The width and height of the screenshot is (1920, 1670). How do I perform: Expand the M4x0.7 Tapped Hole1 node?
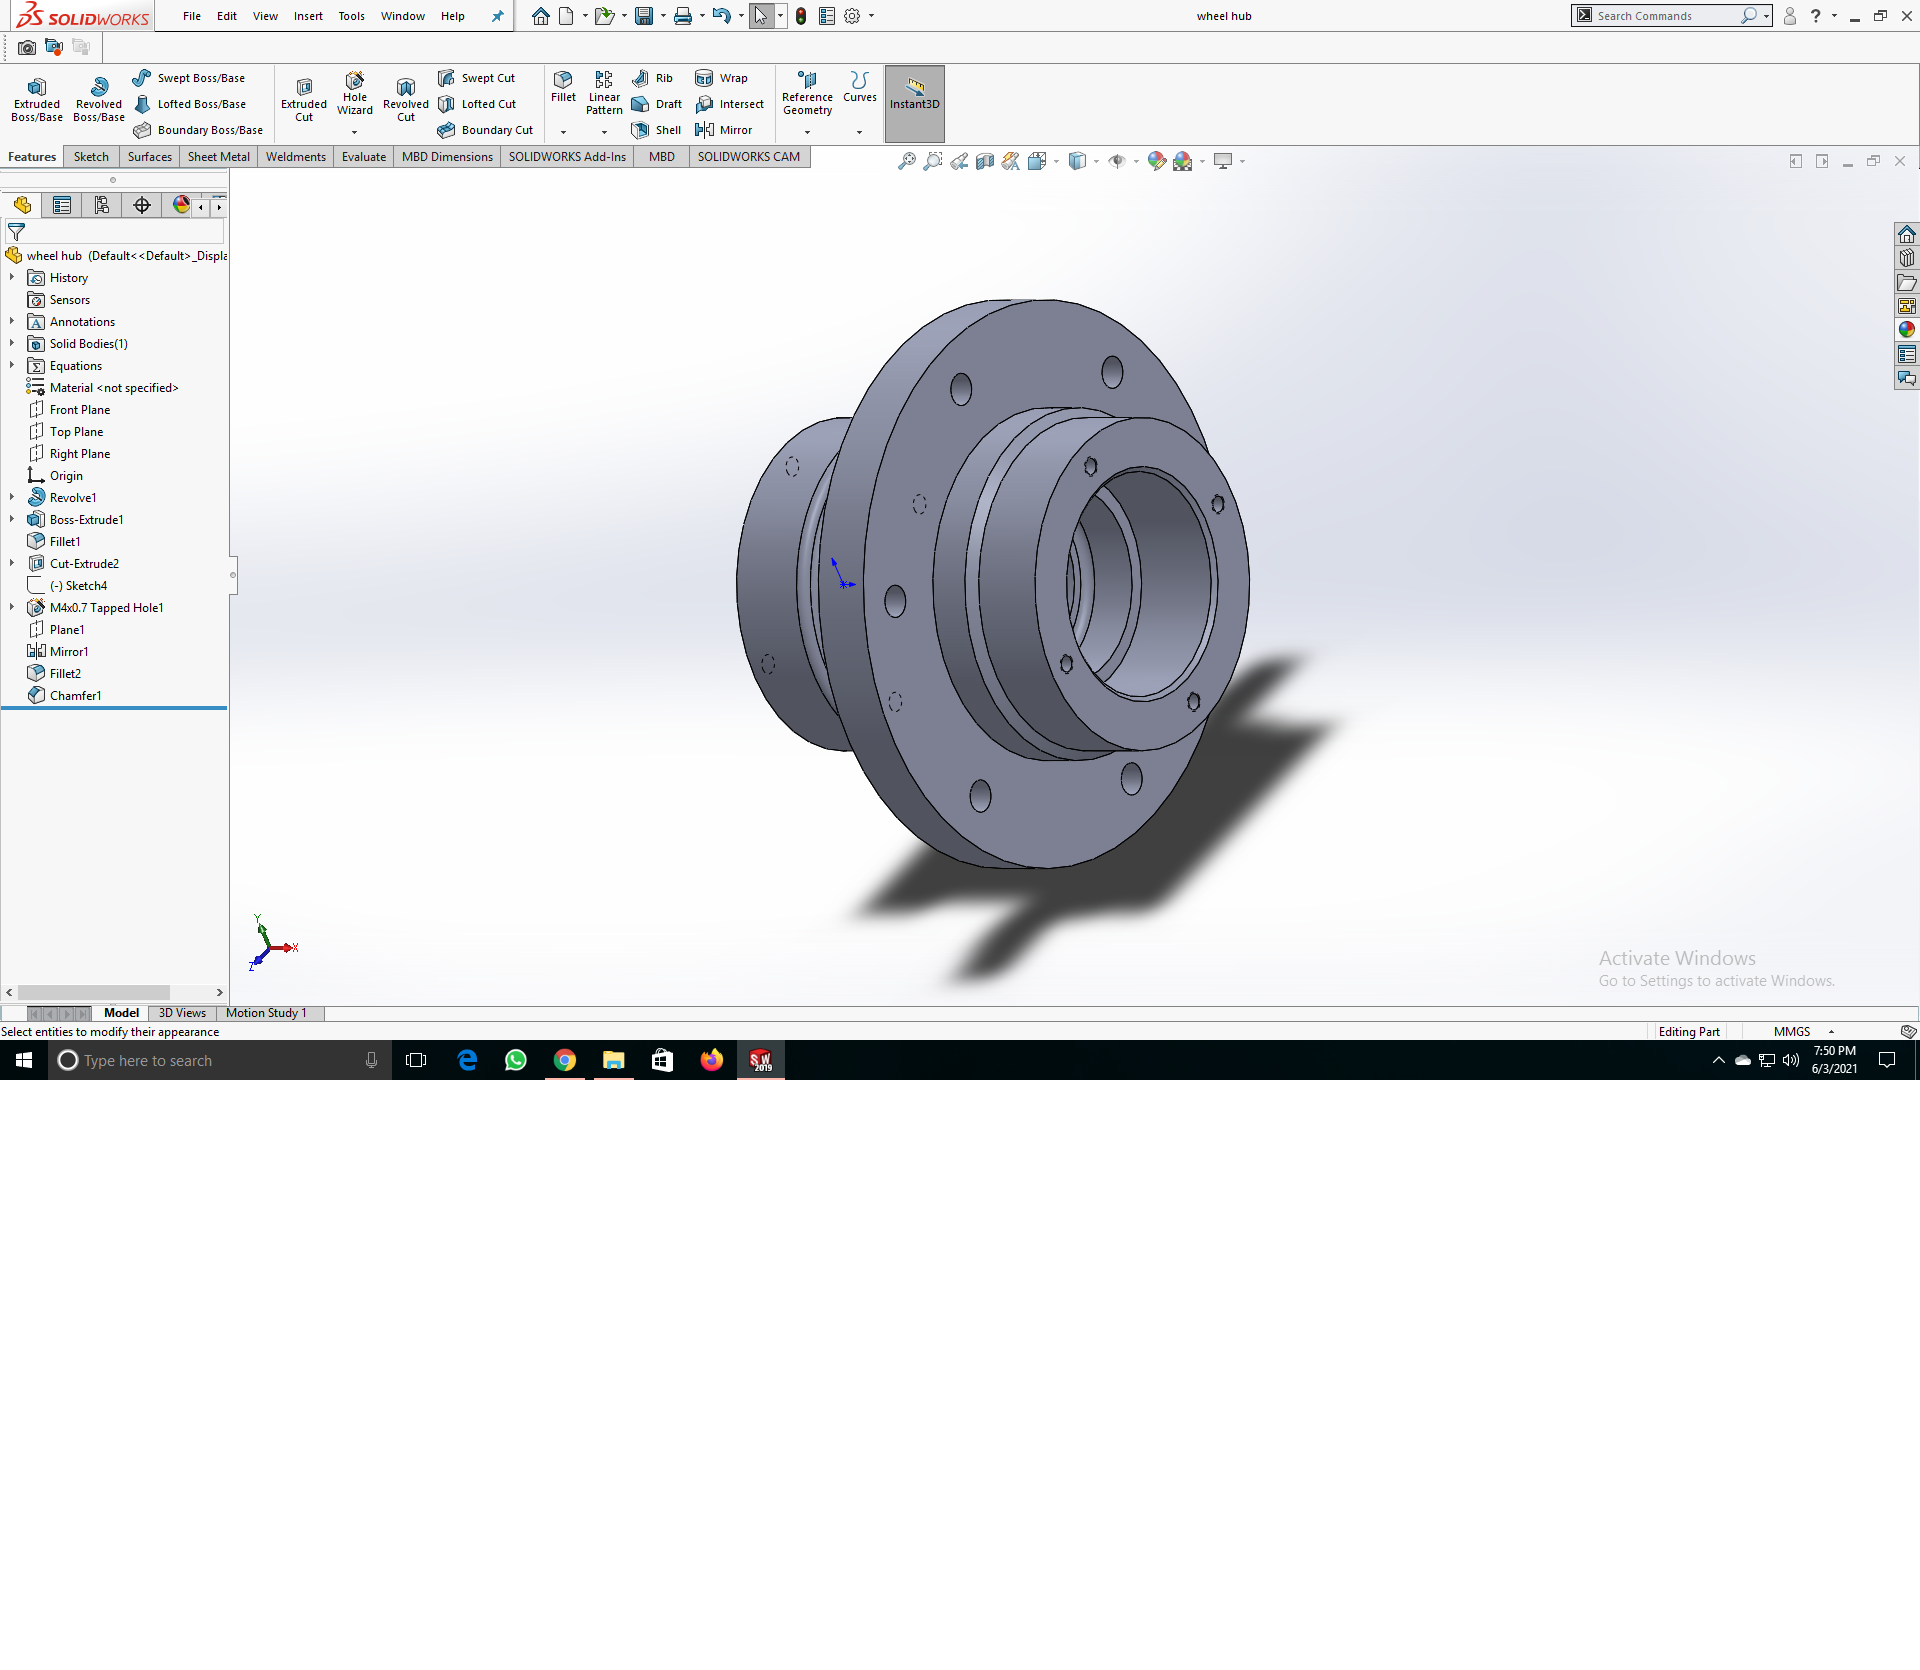12,607
